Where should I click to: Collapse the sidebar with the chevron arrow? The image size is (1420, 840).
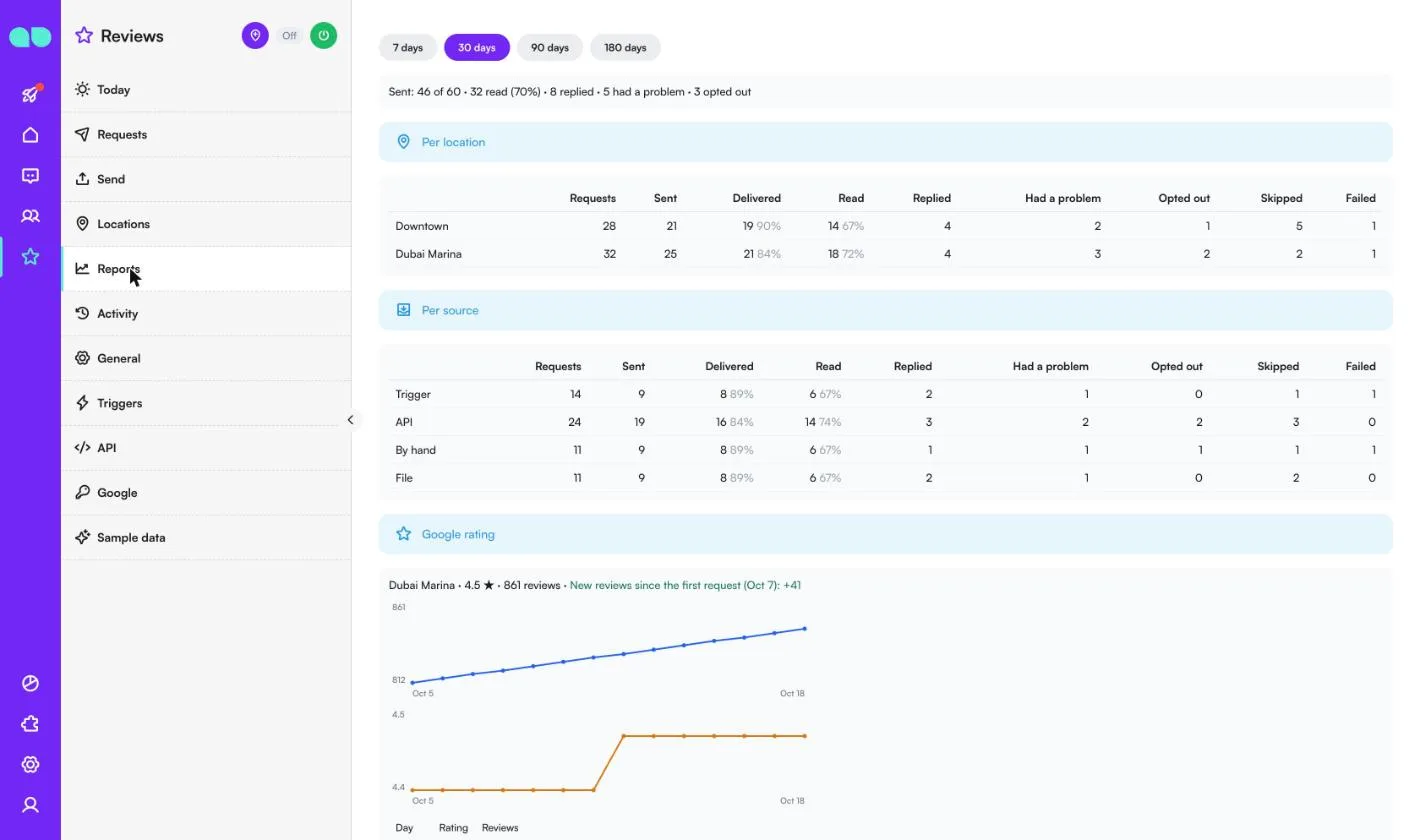click(350, 420)
